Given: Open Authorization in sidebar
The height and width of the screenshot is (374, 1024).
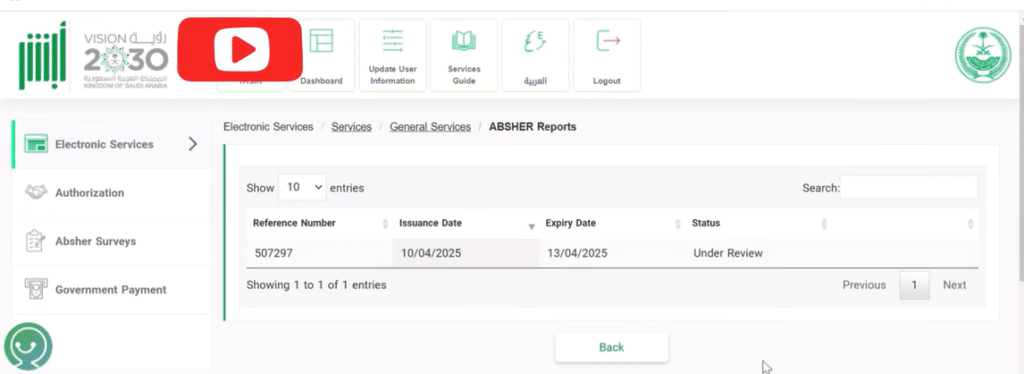Looking at the screenshot, I should point(112,193).
